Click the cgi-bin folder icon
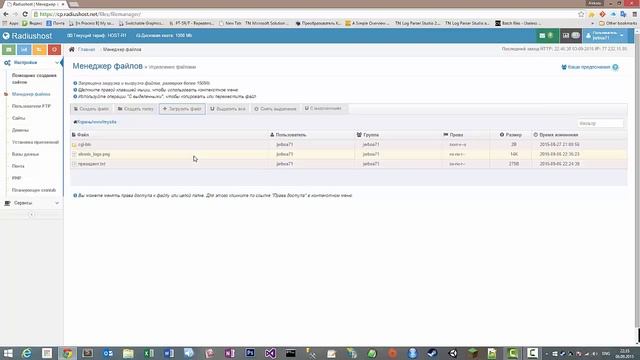This screenshot has width=640, height=360. [74, 145]
